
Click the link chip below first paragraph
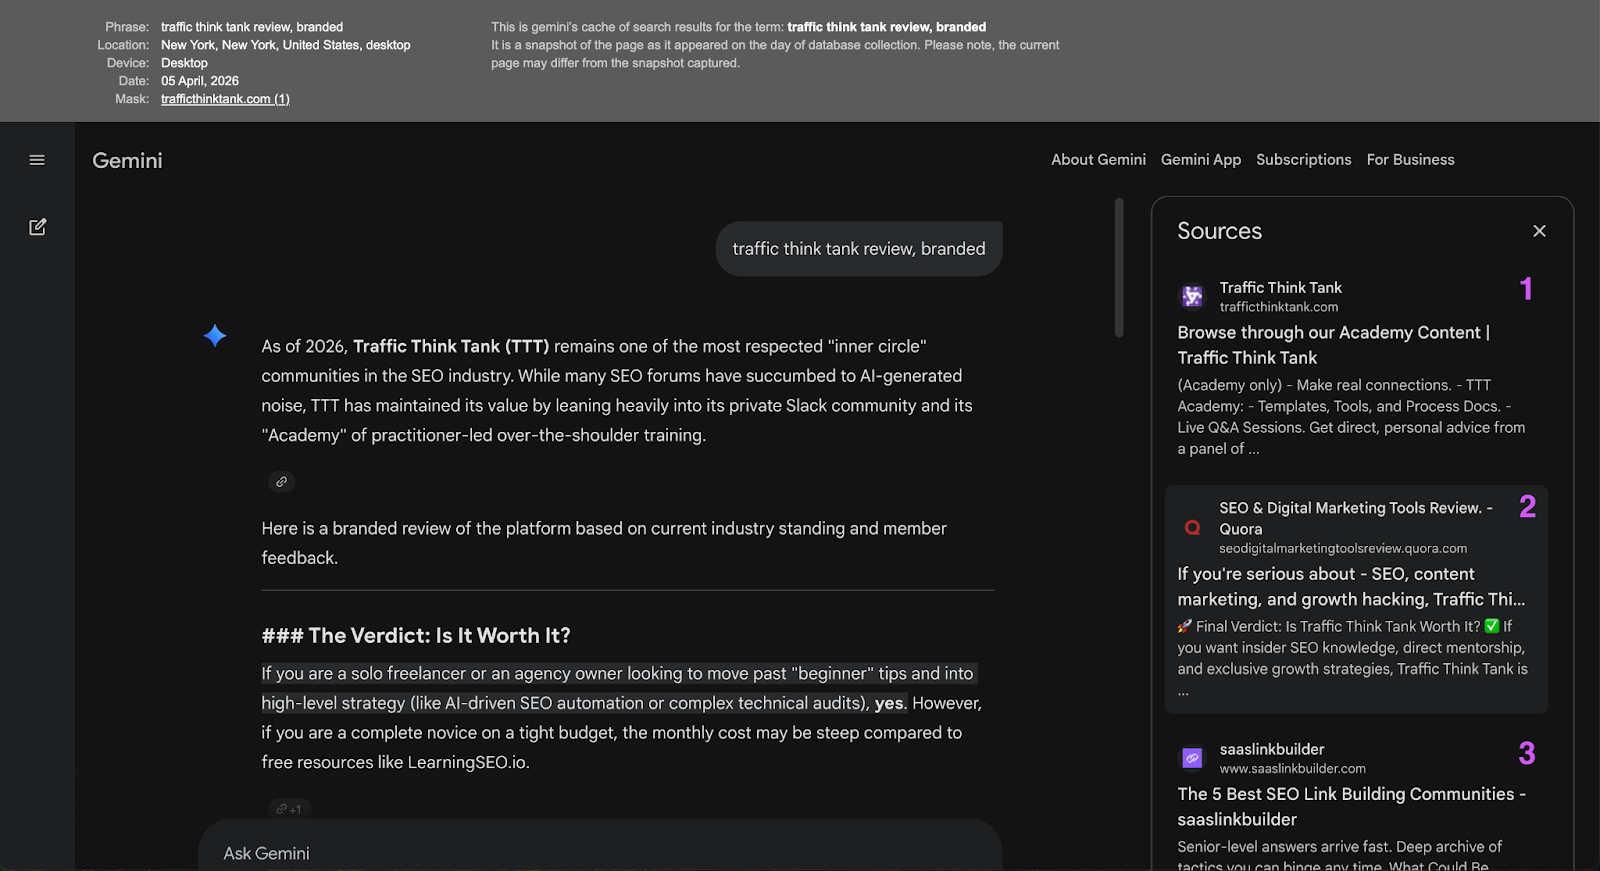281,482
